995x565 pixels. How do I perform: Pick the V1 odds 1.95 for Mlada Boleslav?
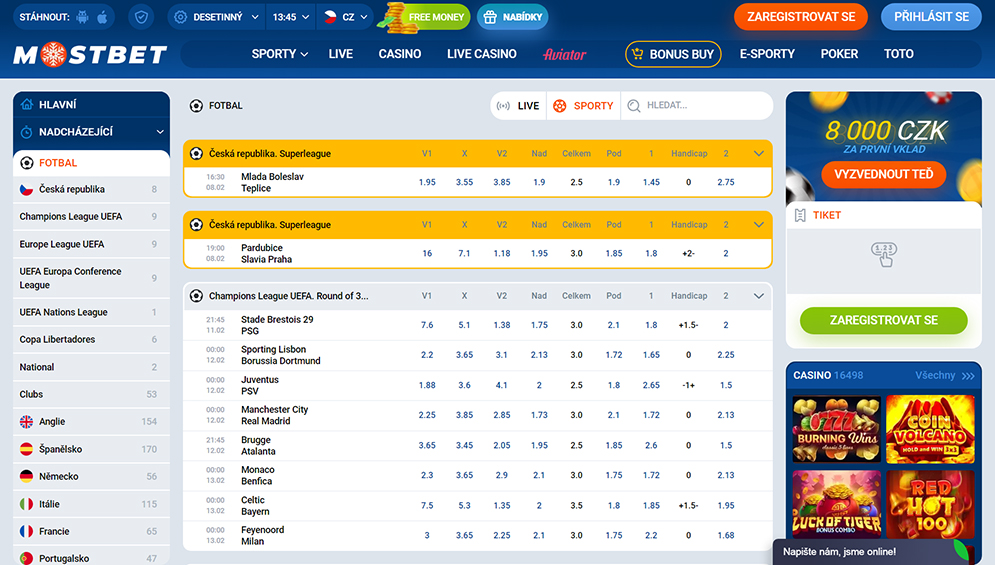click(x=427, y=182)
